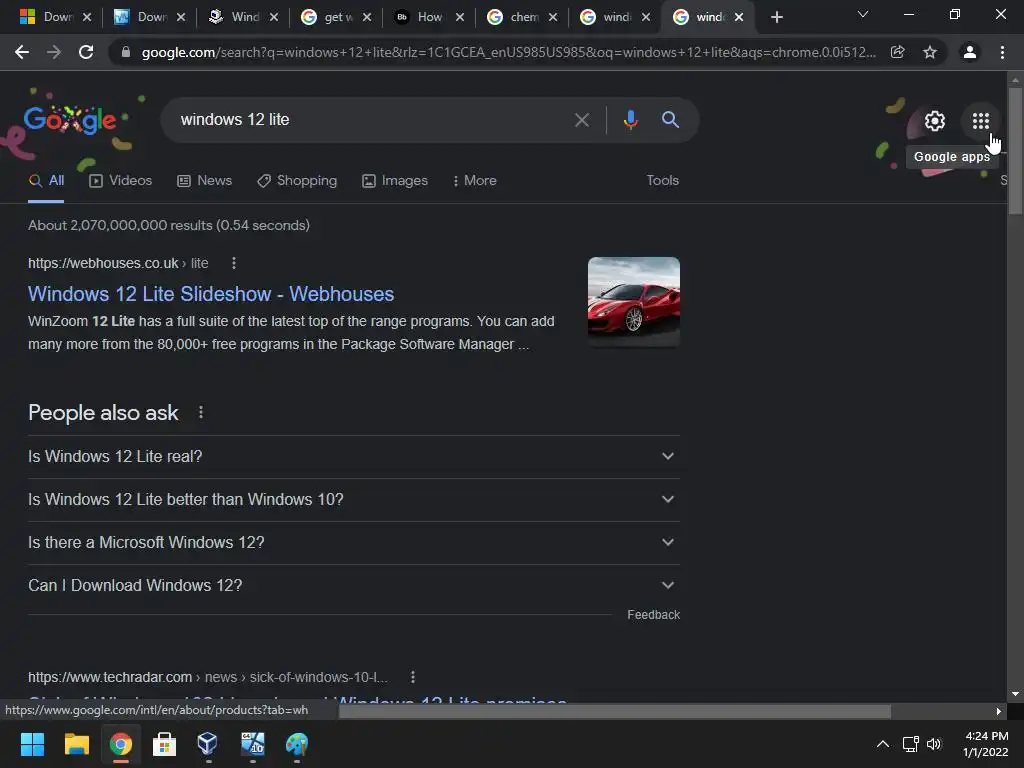The image size is (1024, 768).
Task: Switch to the Videos results tab
Action: point(120,181)
